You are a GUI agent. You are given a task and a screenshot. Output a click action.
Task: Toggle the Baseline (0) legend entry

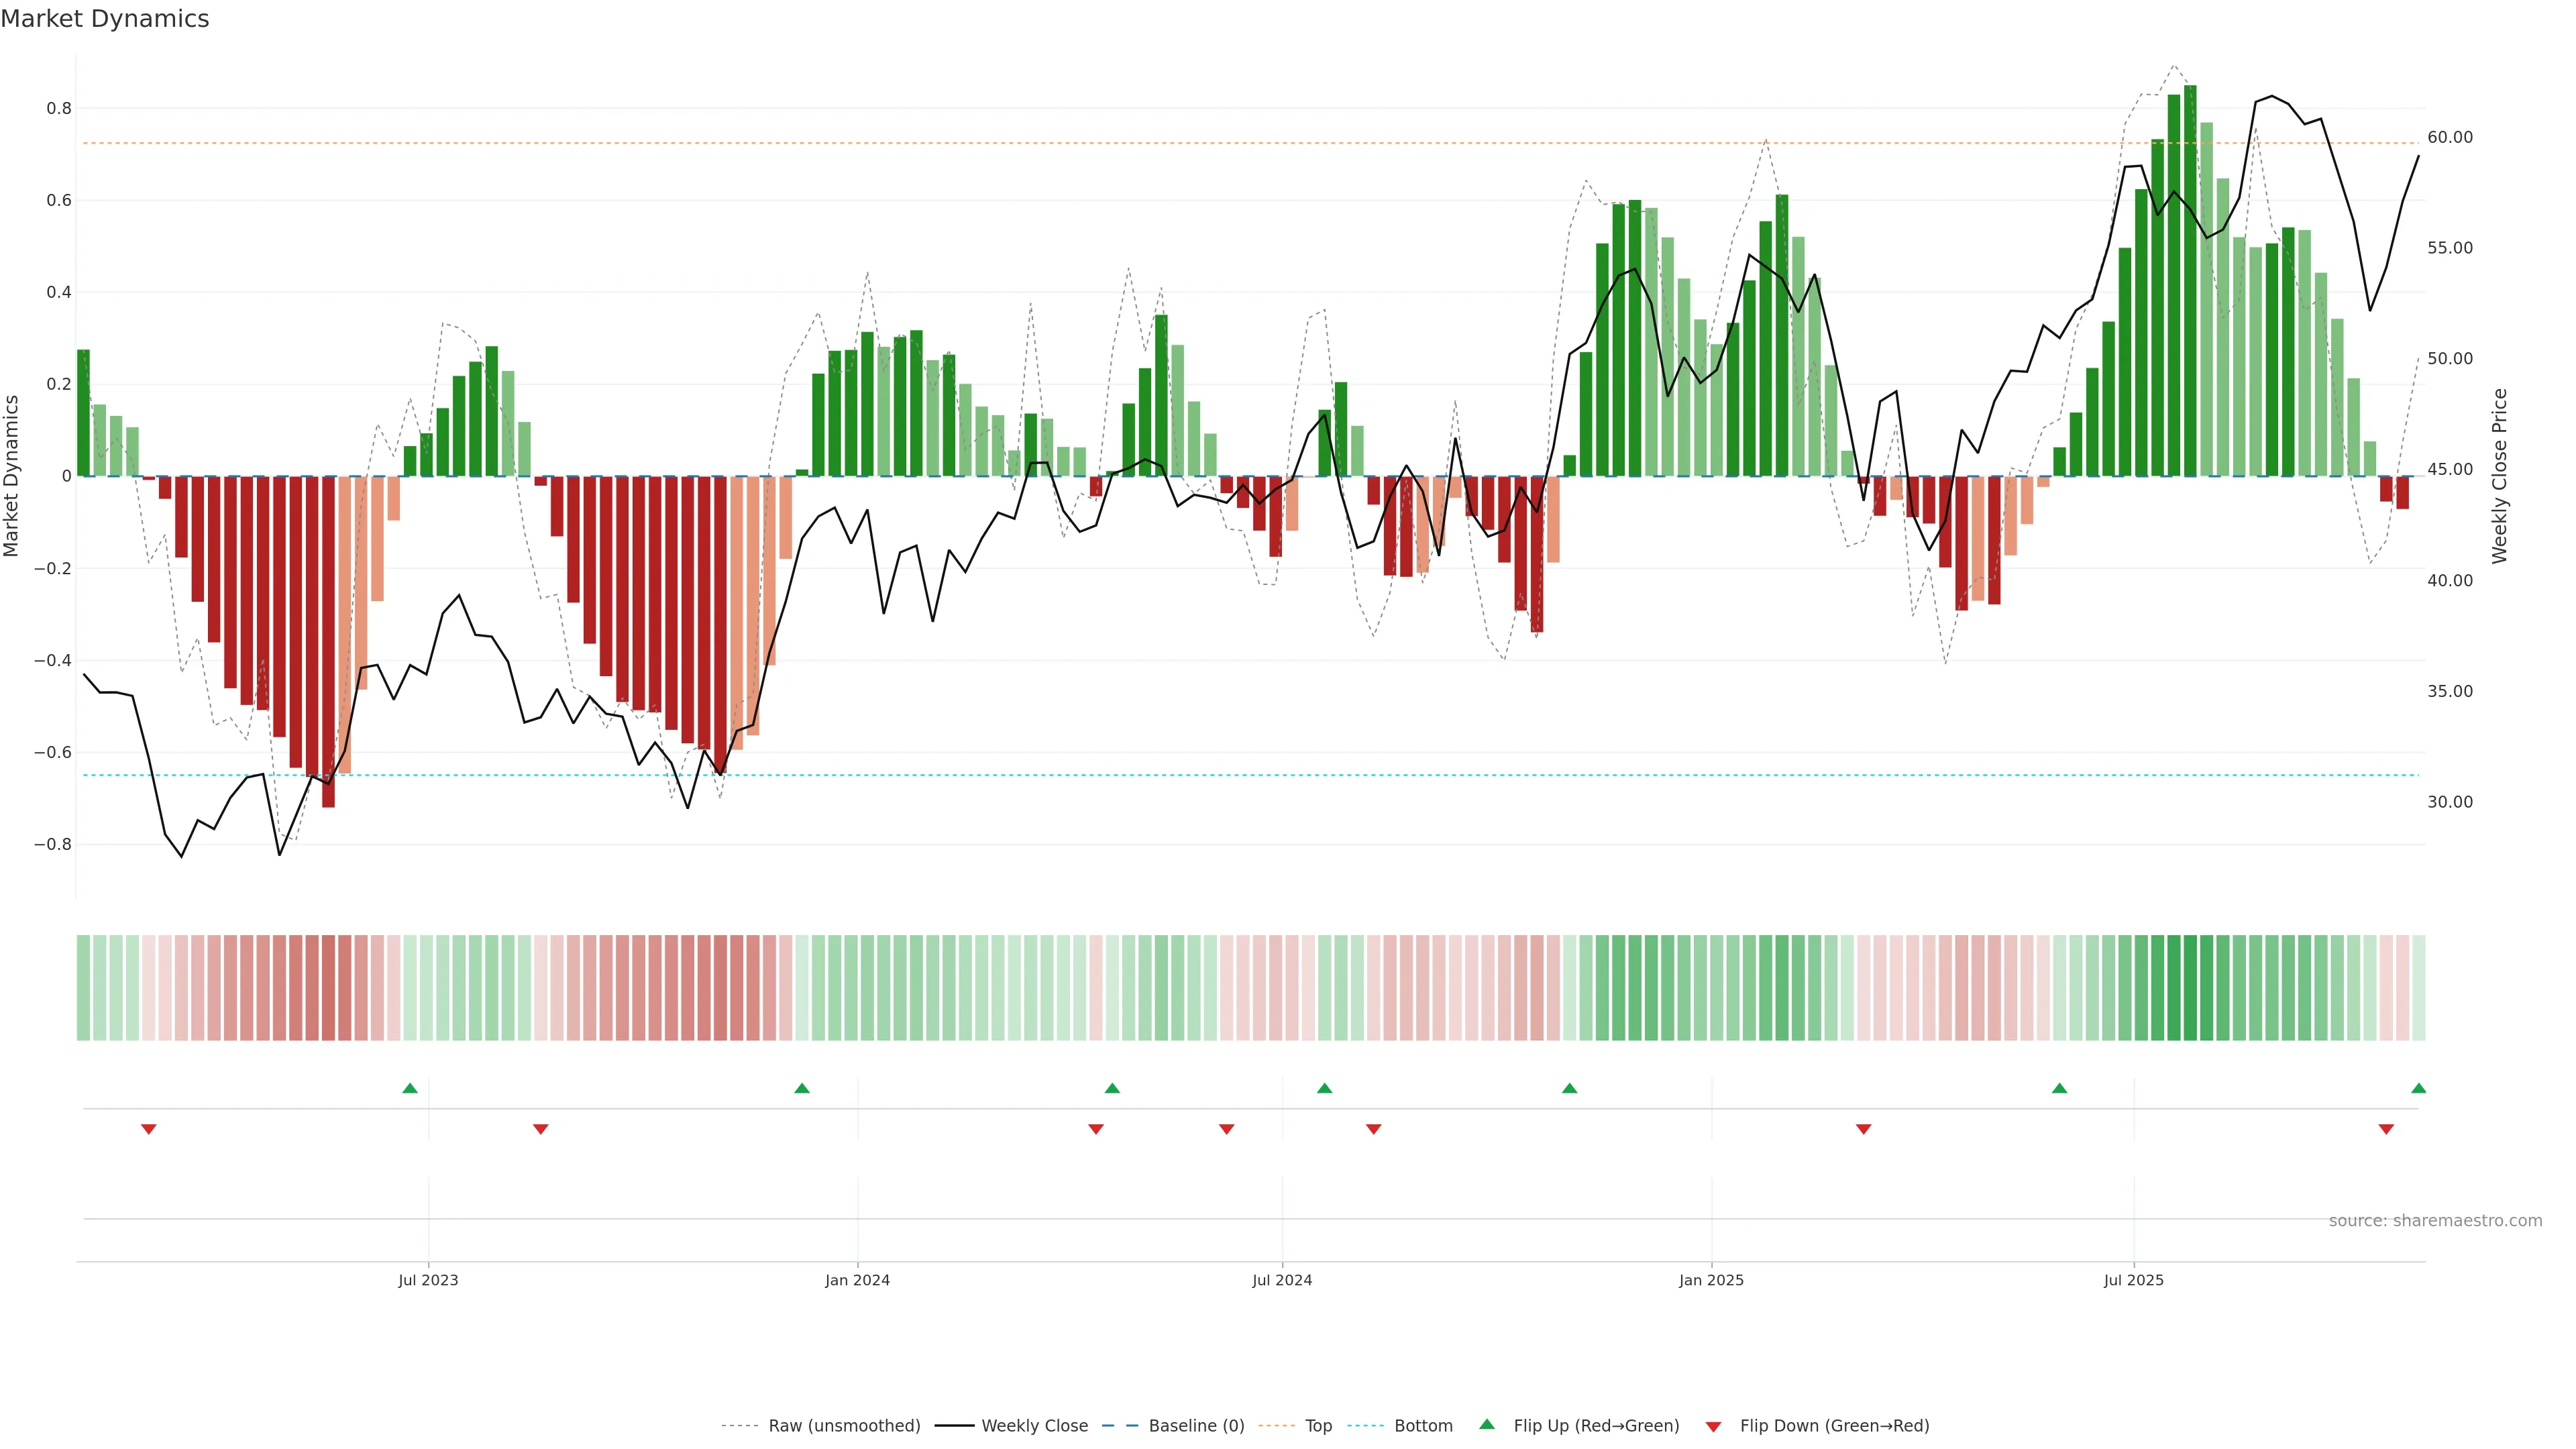pyautogui.click(x=1196, y=1426)
